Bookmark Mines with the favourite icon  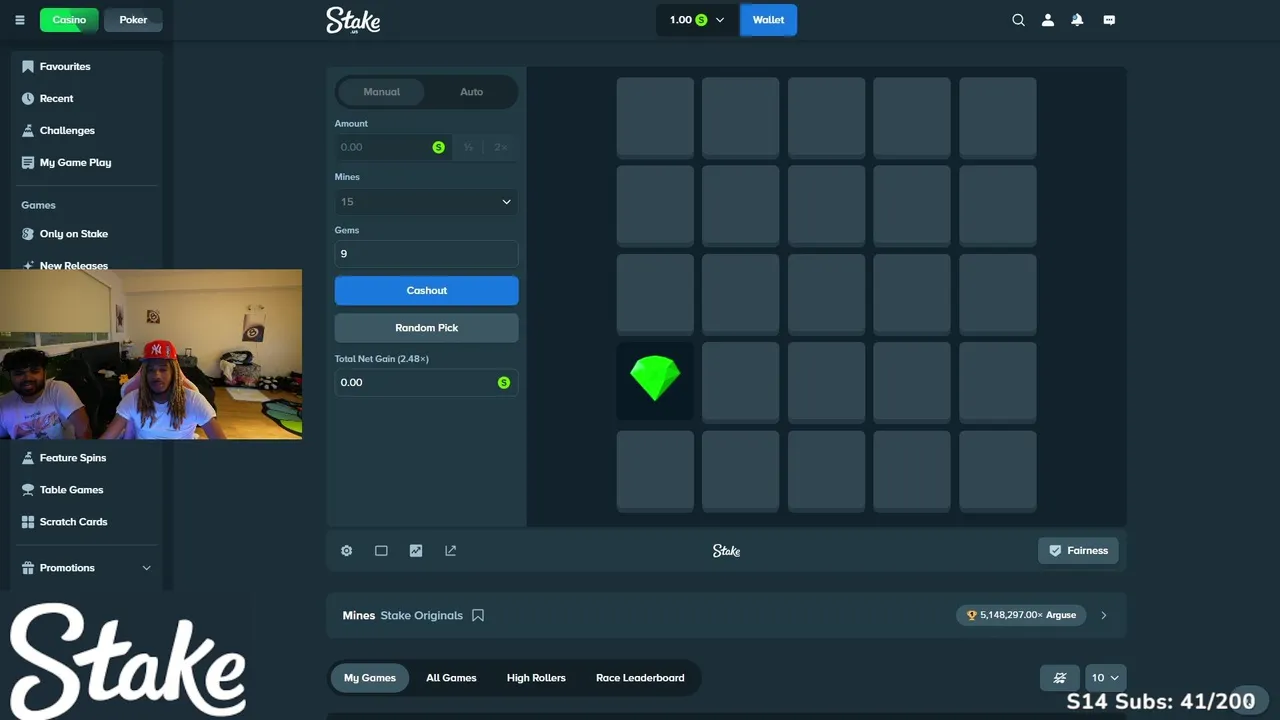[x=478, y=616]
